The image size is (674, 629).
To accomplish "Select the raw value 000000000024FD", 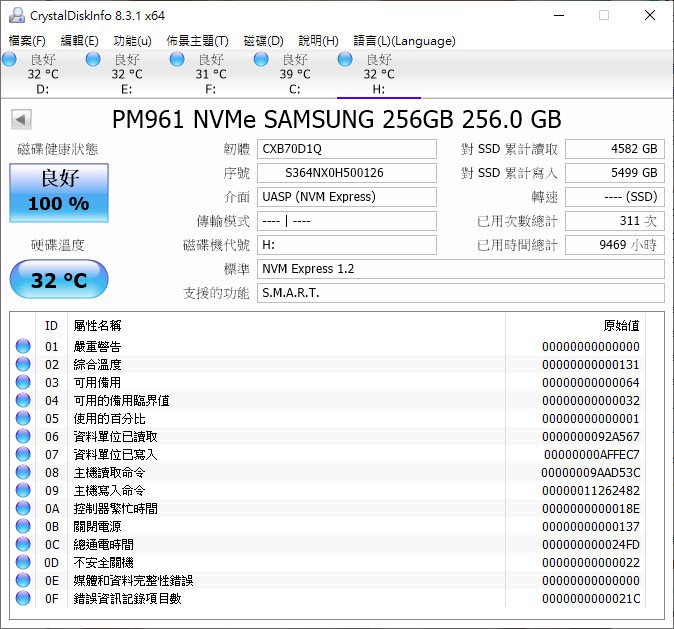I will [591, 545].
